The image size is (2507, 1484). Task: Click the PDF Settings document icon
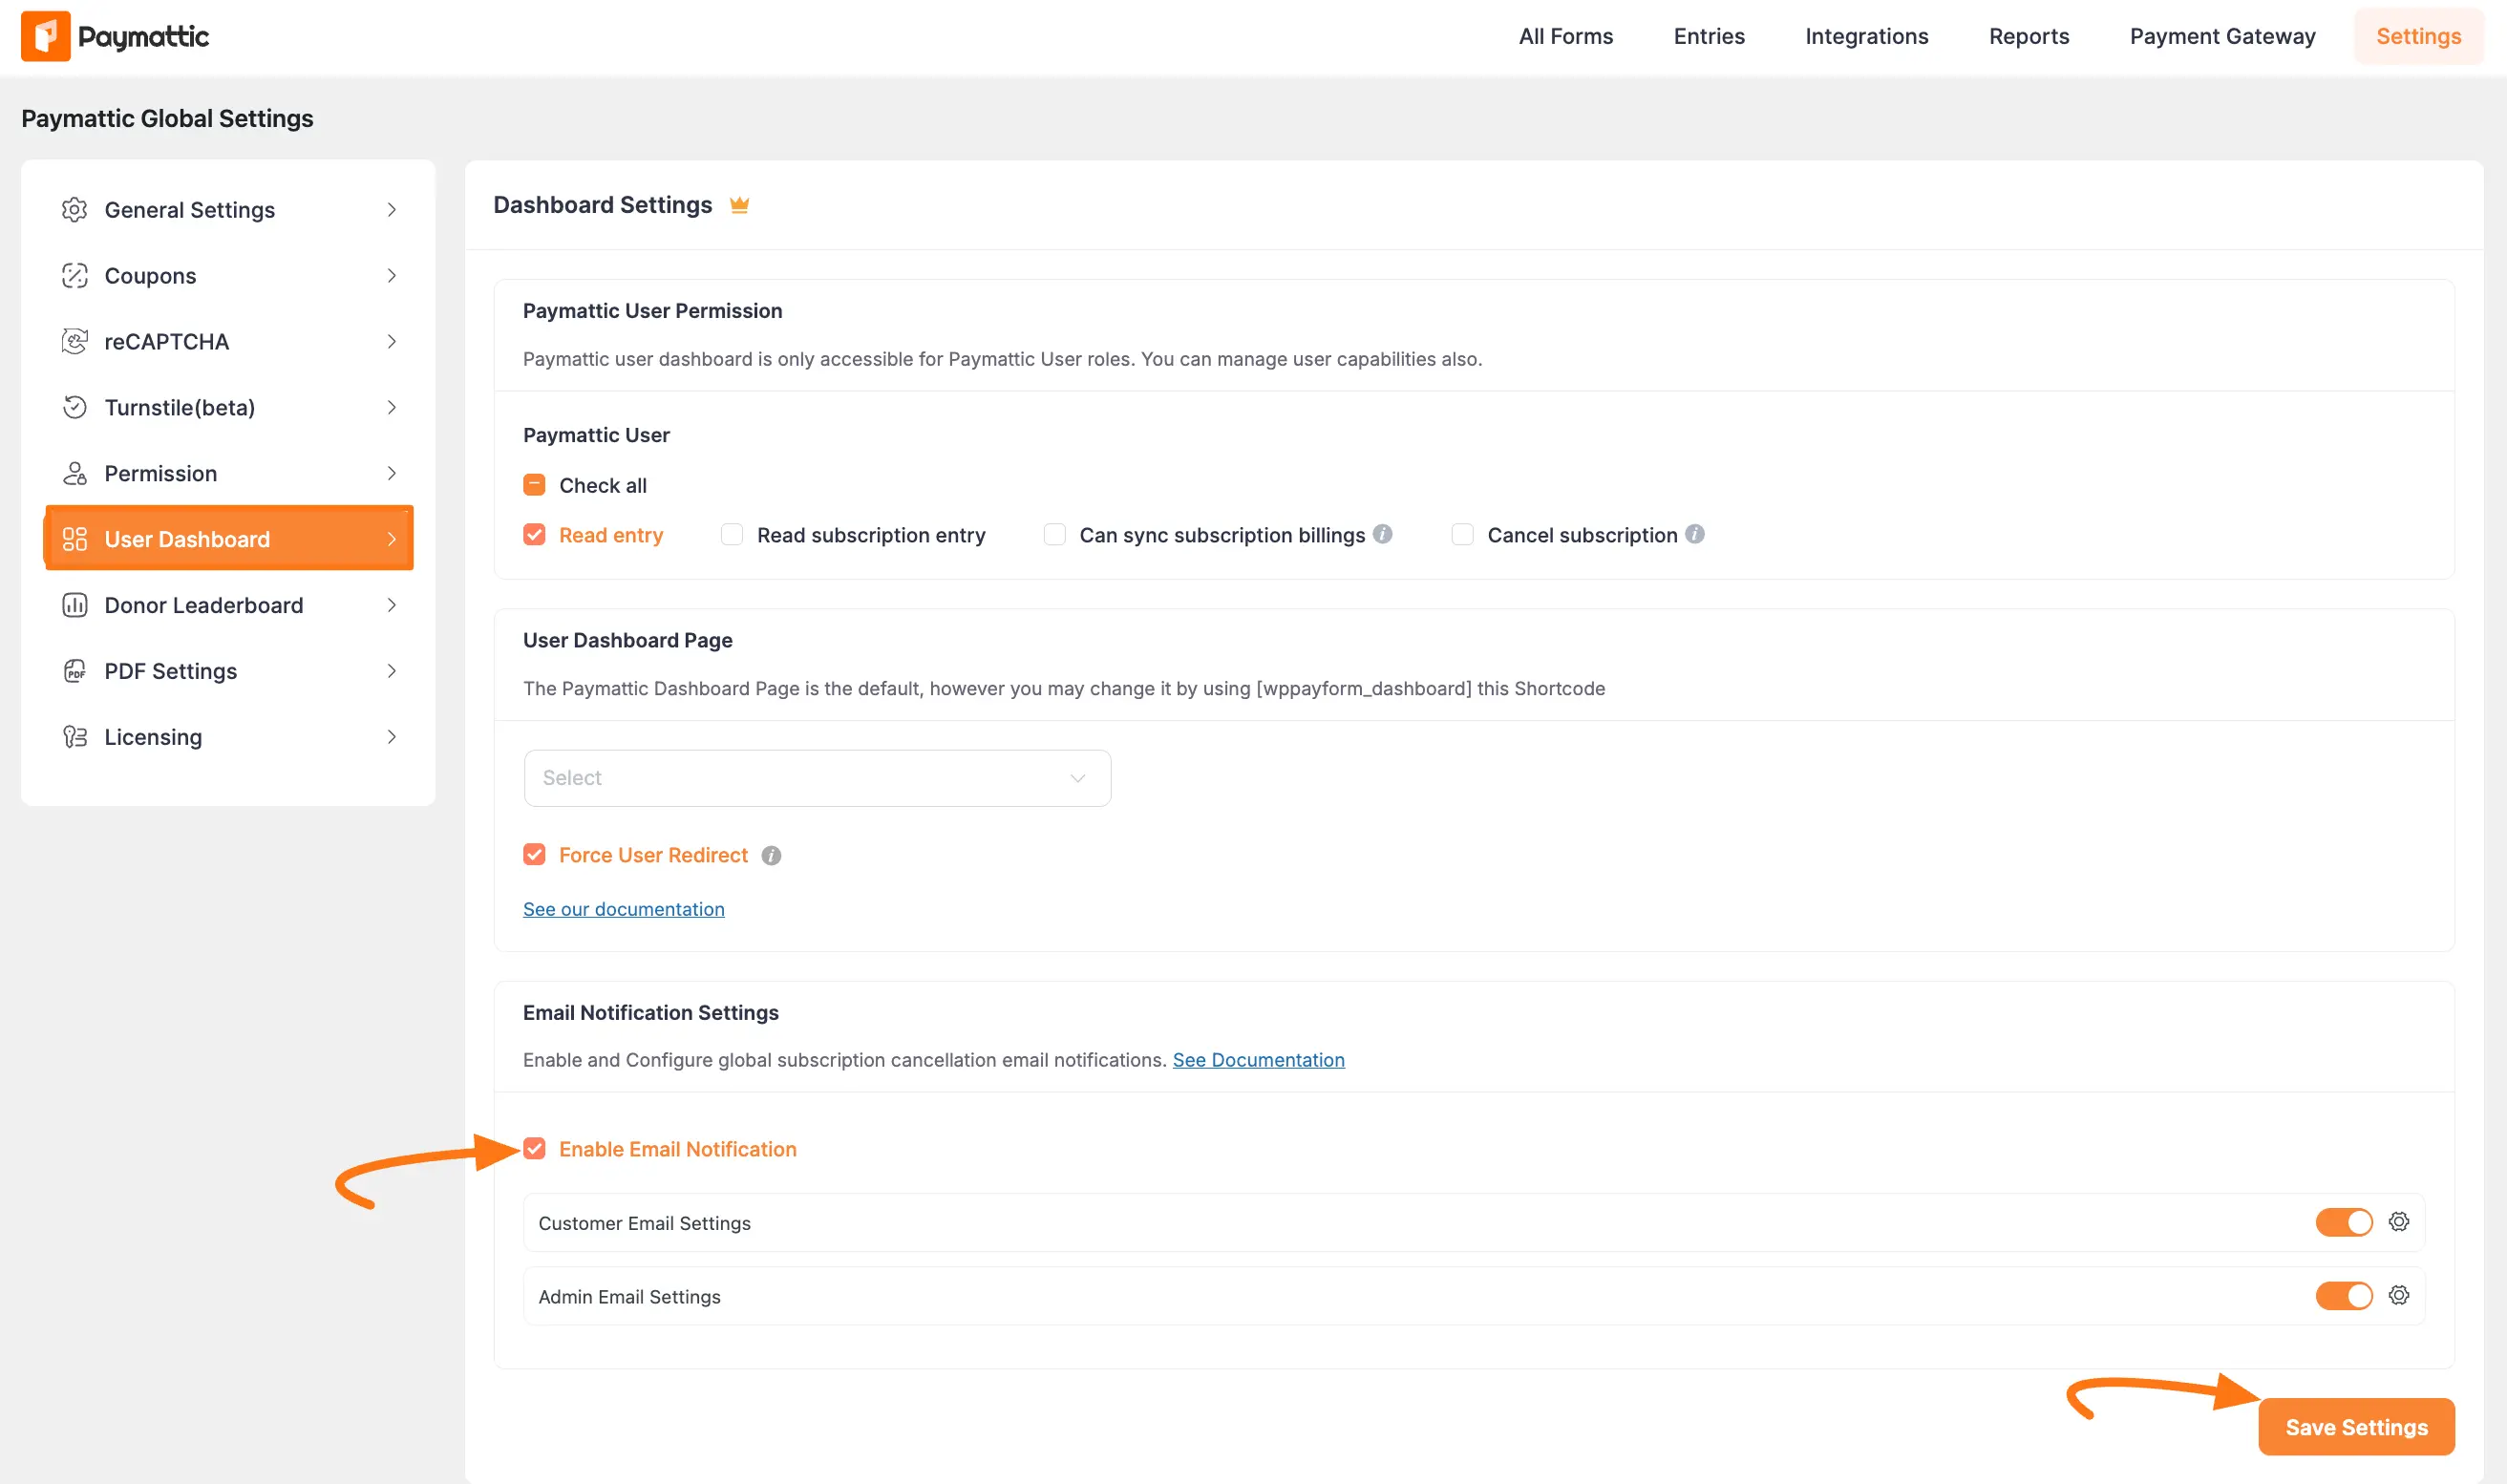point(75,671)
